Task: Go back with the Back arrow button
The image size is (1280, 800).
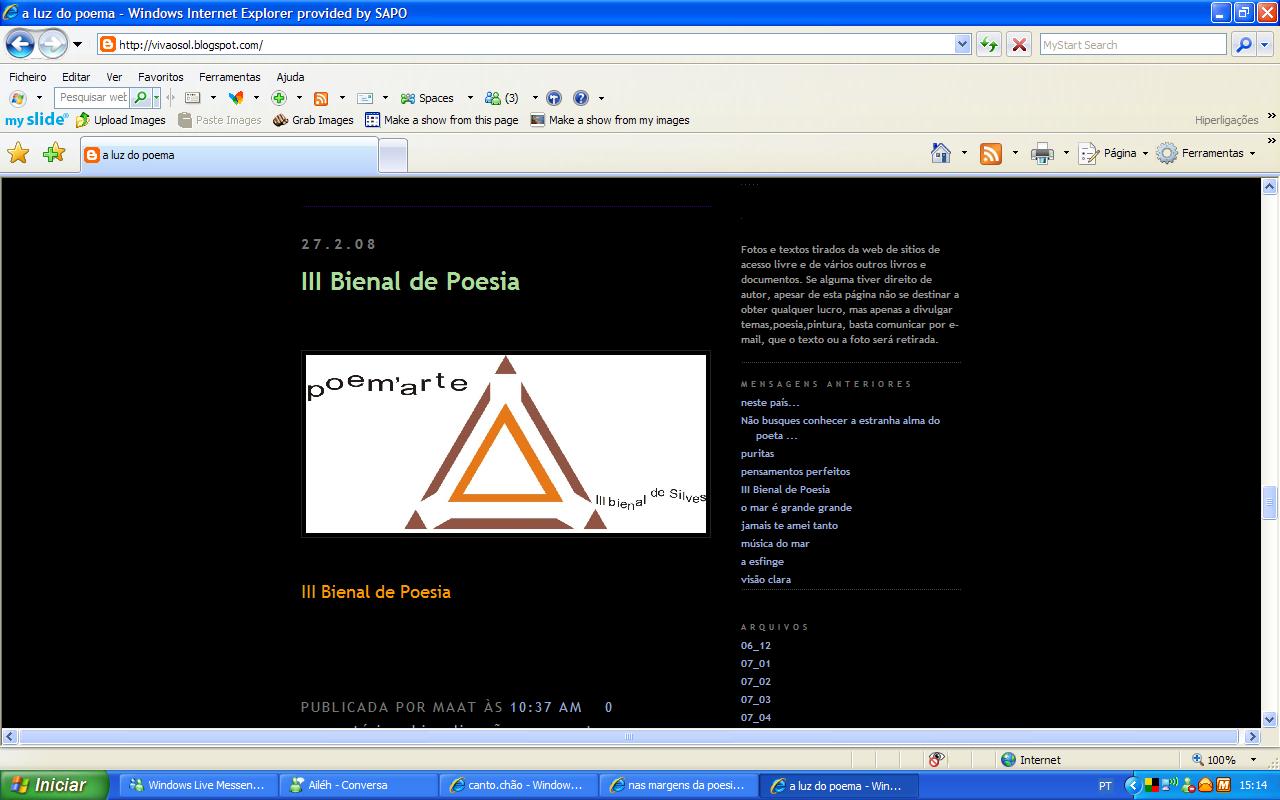Action: [21, 44]
